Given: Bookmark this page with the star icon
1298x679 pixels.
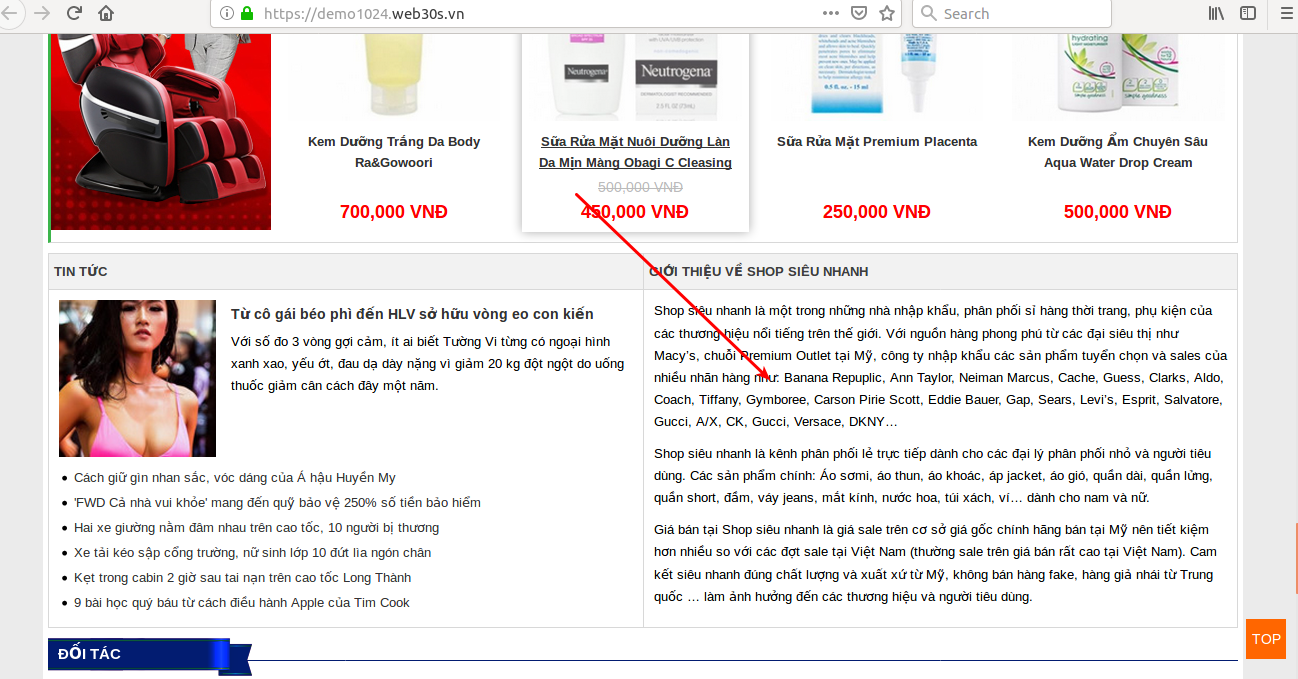Looking at the screenshot, I should tap(887, 13).
